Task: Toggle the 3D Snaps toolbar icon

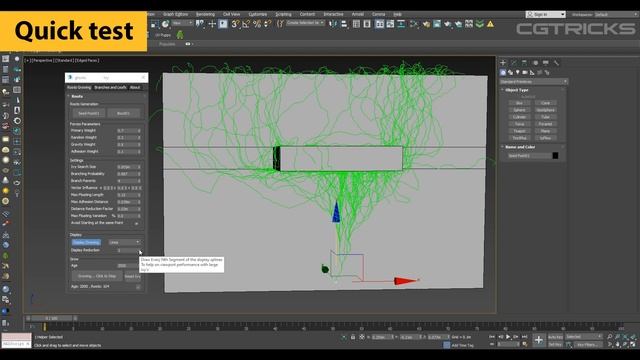Action: click(235, 24)
